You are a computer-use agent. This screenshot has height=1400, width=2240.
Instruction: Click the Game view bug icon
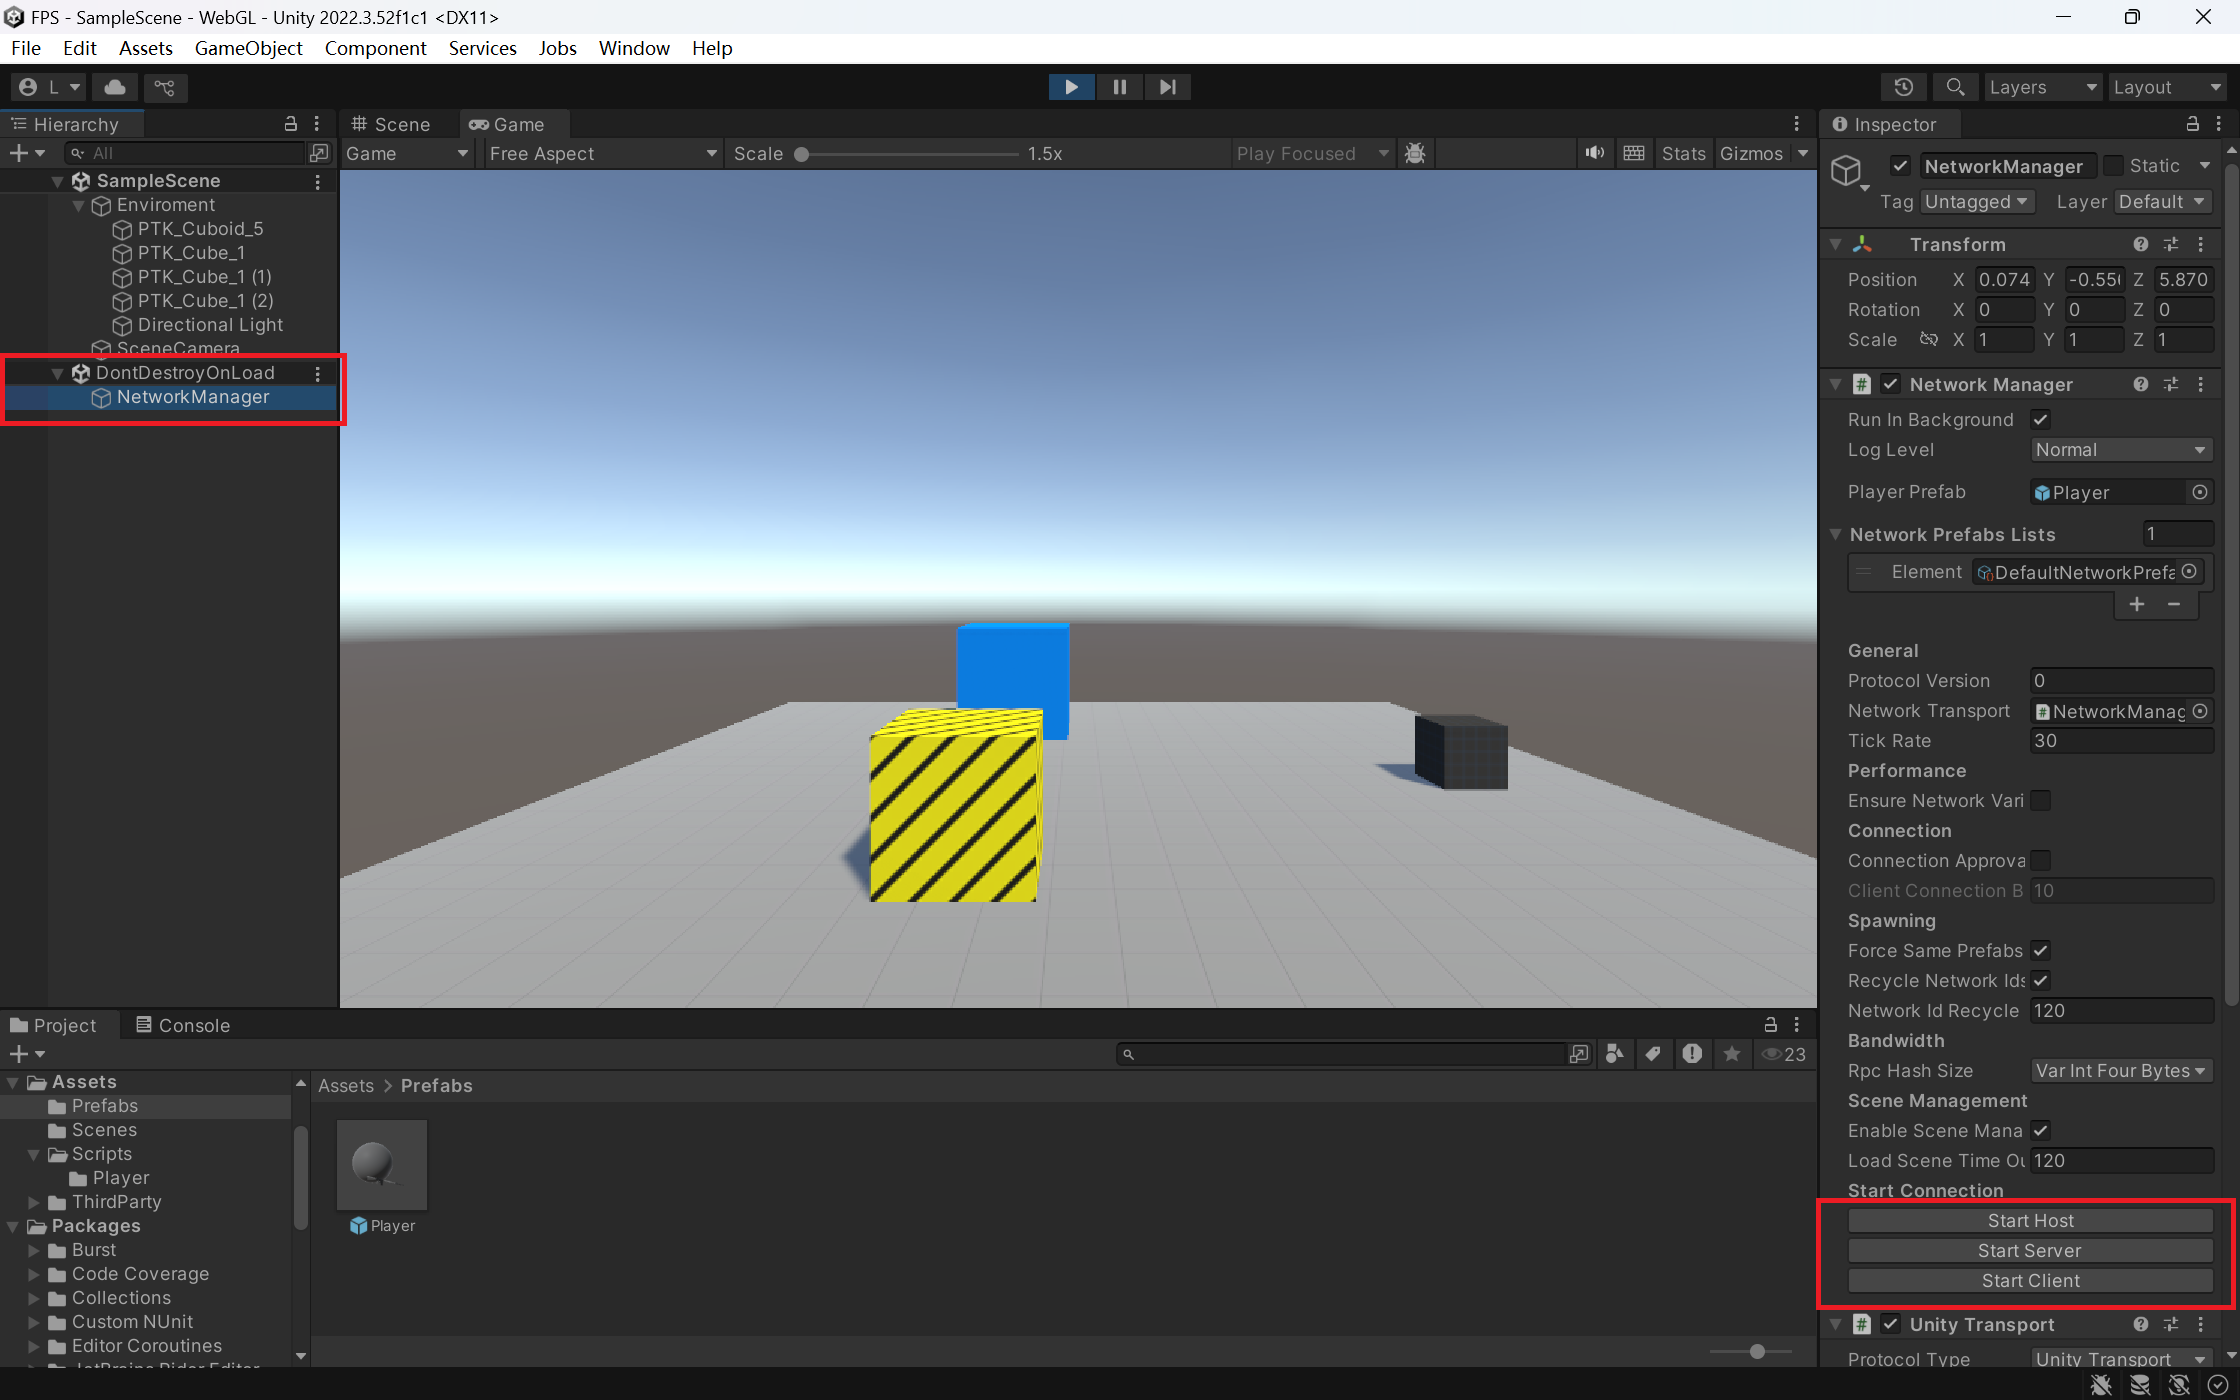[x=1415, y=153]
